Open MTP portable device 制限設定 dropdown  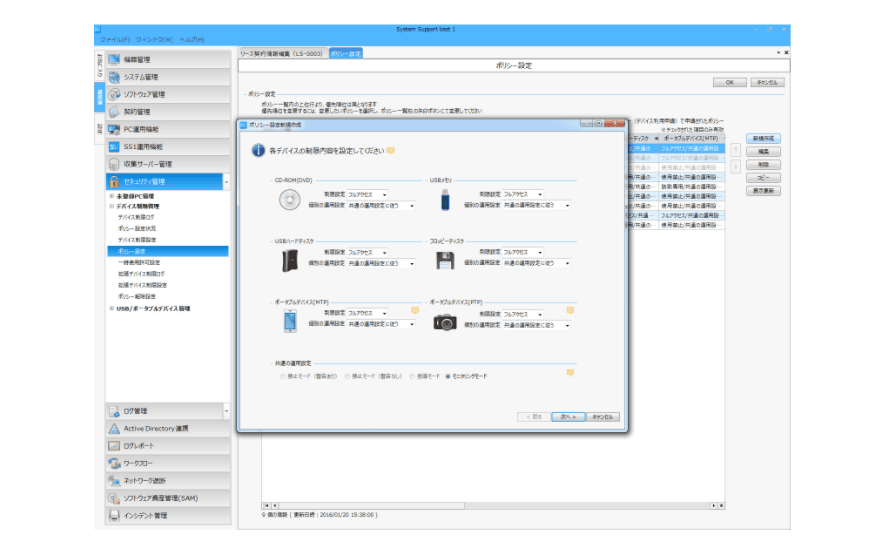tap(367, 313)
